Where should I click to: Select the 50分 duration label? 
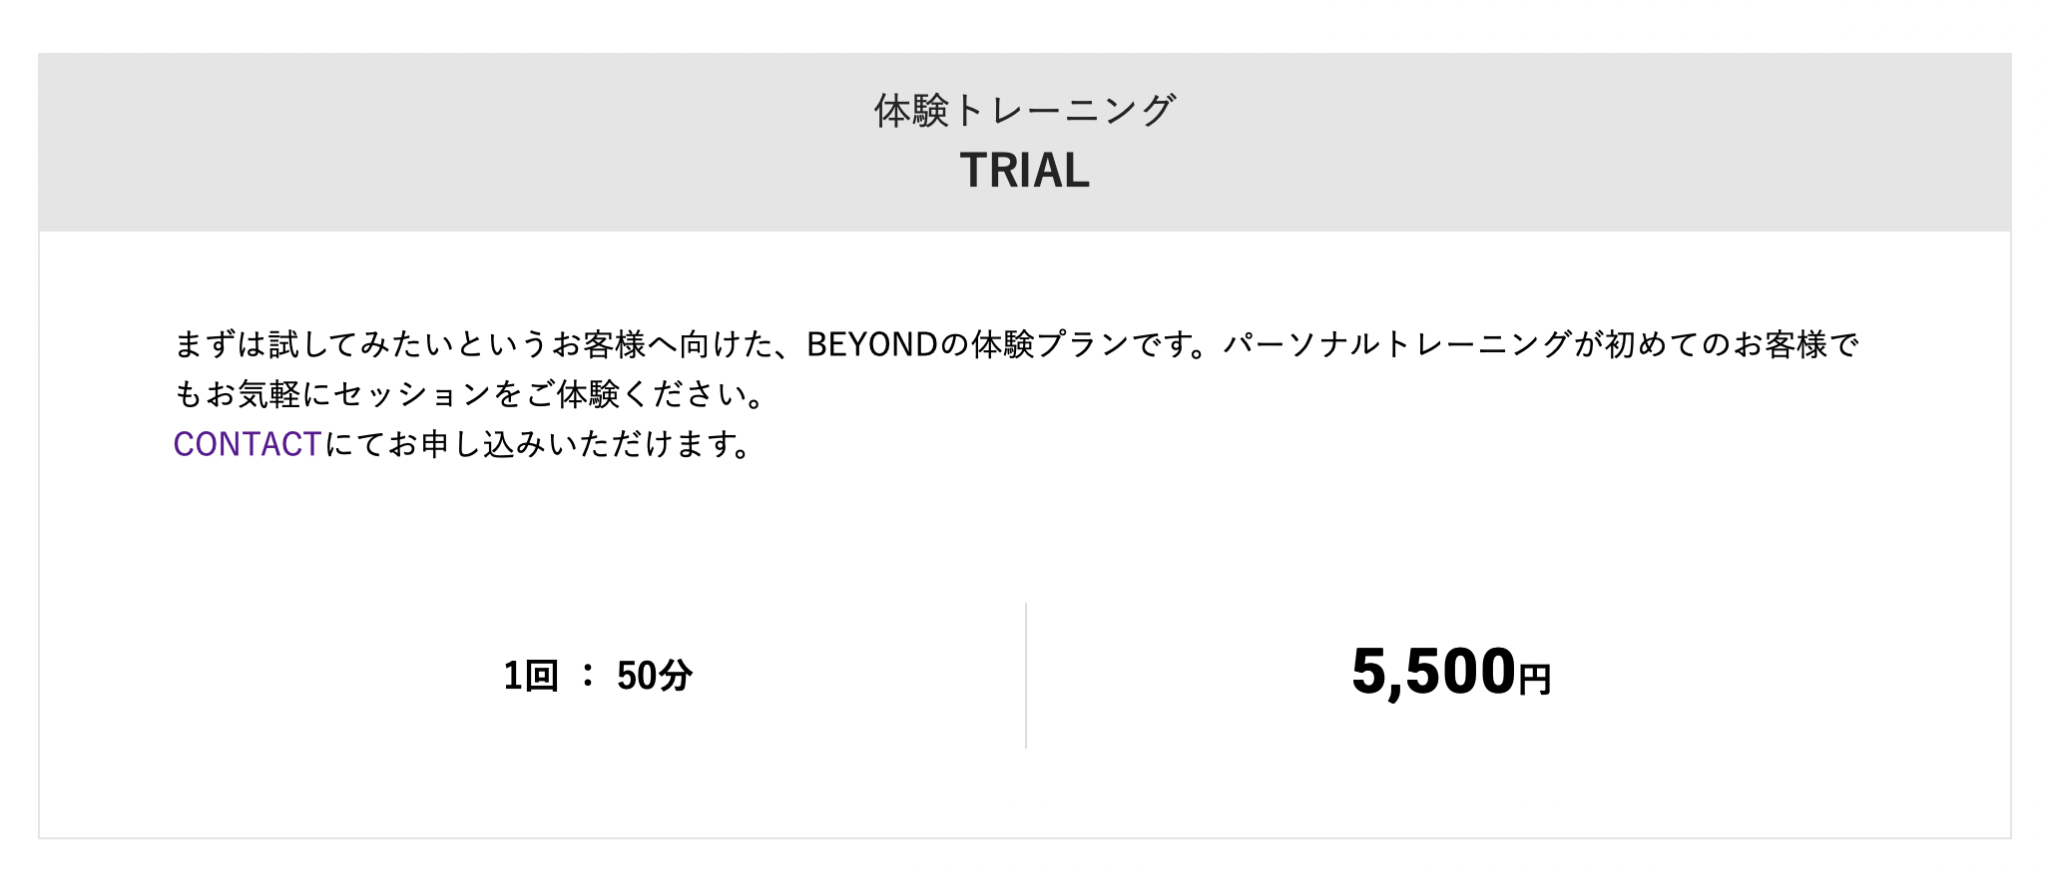click(x=655, y=676)
